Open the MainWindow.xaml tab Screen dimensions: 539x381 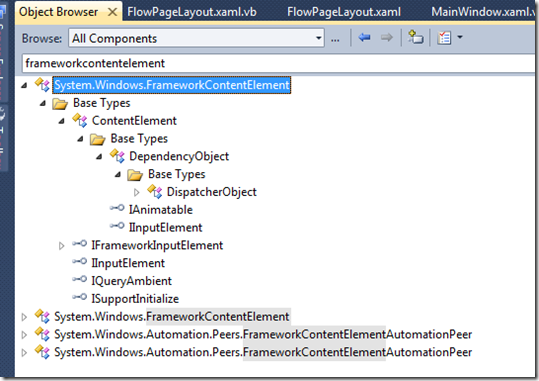(483, 12)
